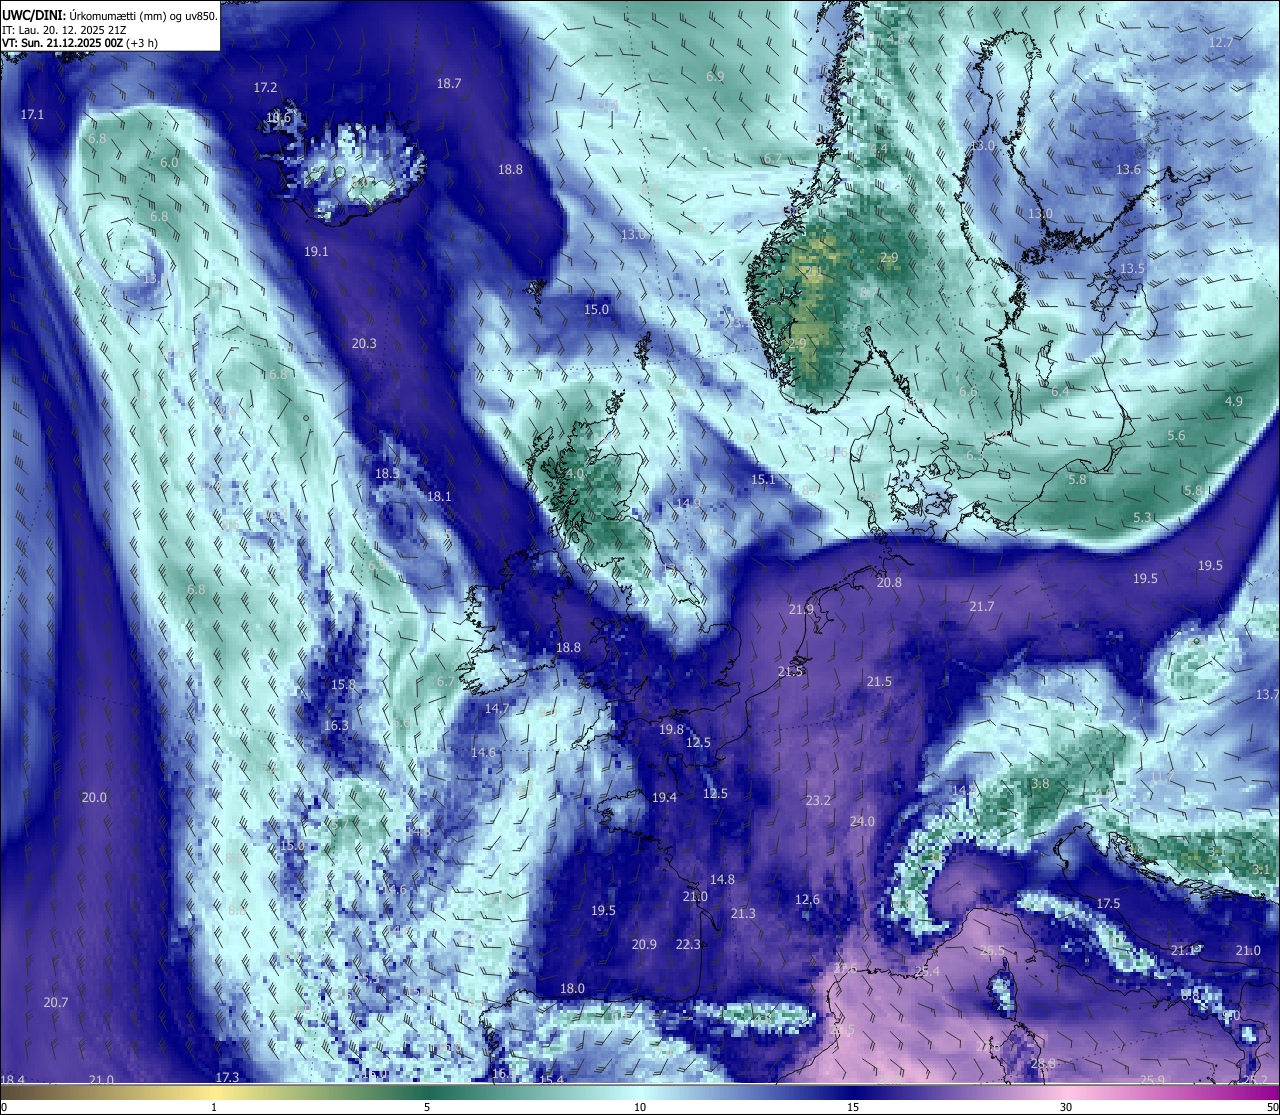This screenshot has height=1115, width=1280.
Task: Click the 13.5 value label
Action: pos(1132,270)
